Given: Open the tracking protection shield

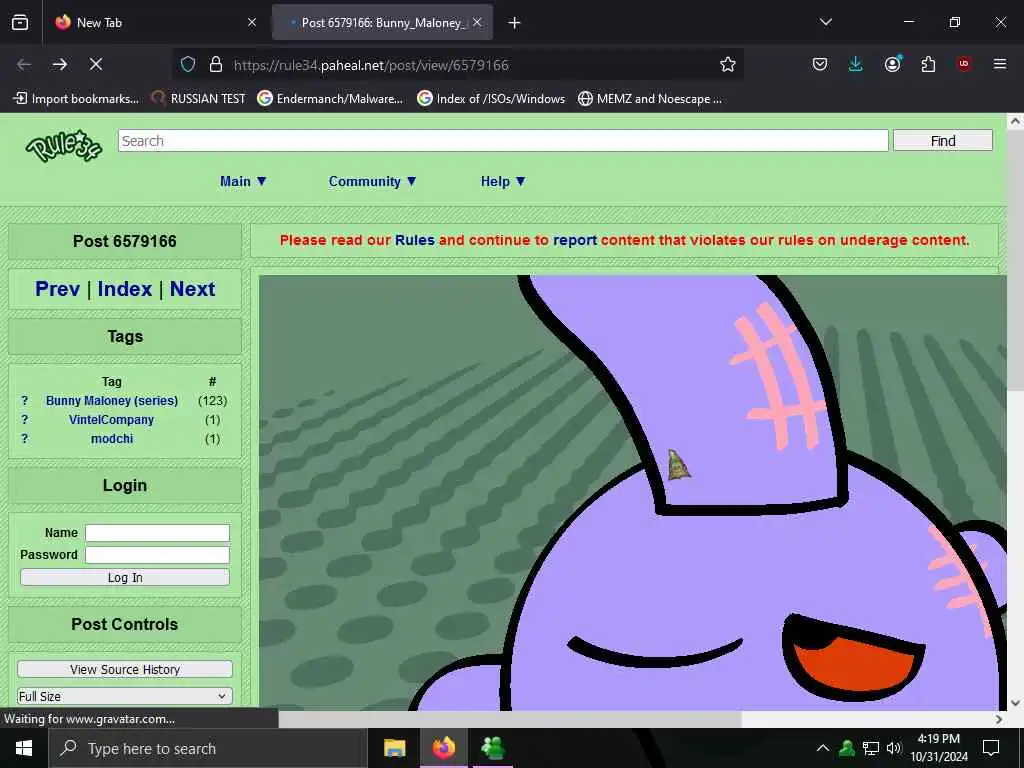Looking at the screenshot, I should [x=188, y=64].
